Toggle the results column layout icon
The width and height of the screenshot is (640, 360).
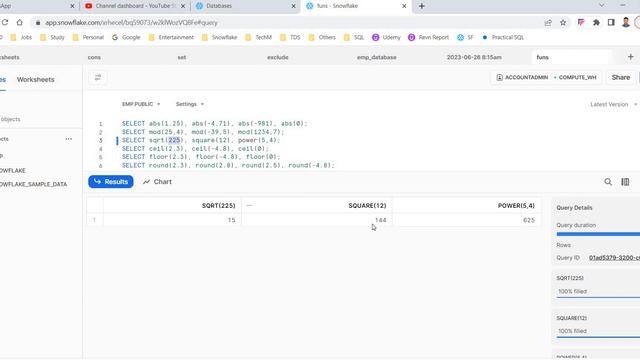pyautogui.click(x=625, y=182)
